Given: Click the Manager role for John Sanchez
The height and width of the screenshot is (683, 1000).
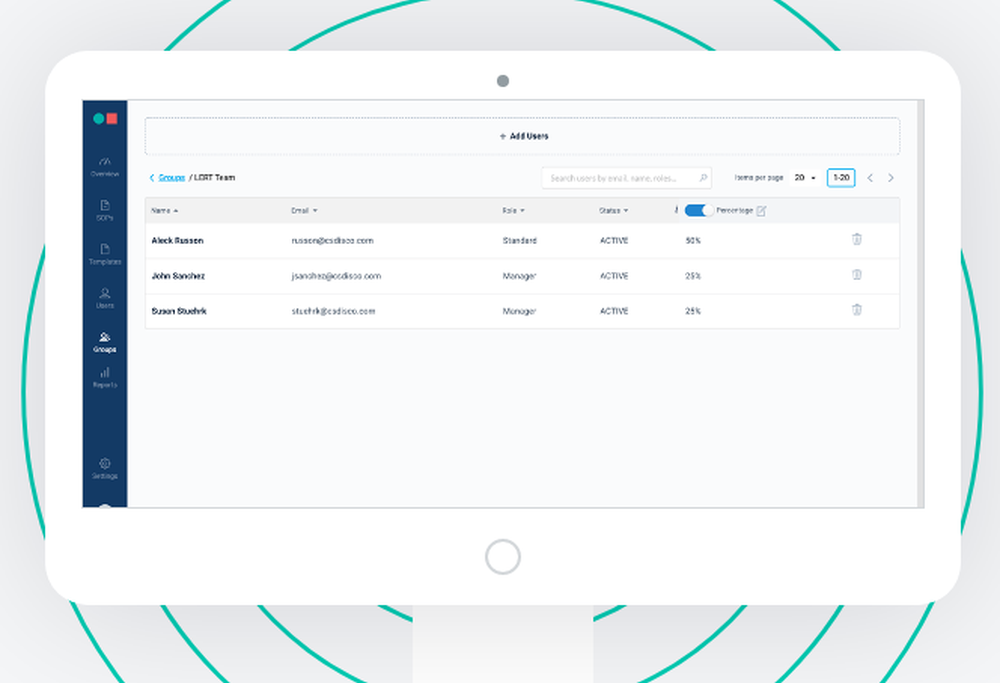Looking at the screenshot, I should (x=519, y=276).
